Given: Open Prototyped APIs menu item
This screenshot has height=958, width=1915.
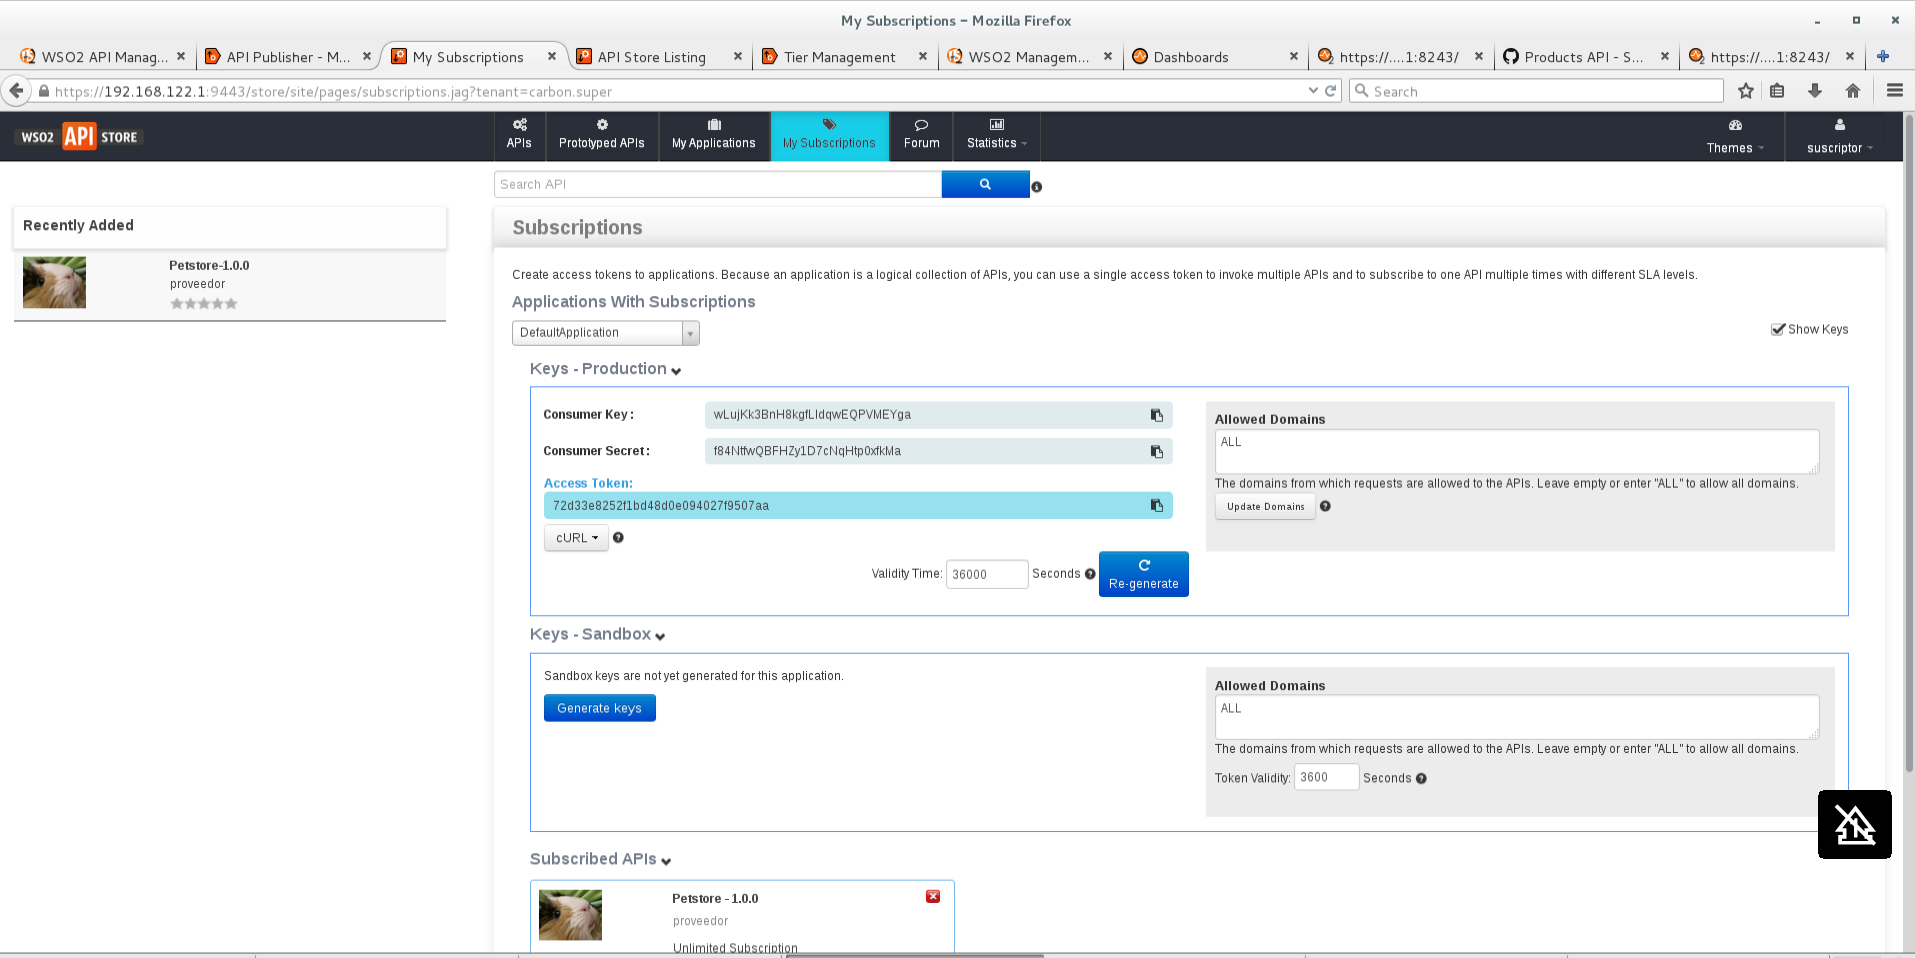Looking at the screenshot, I should (602, 136).
